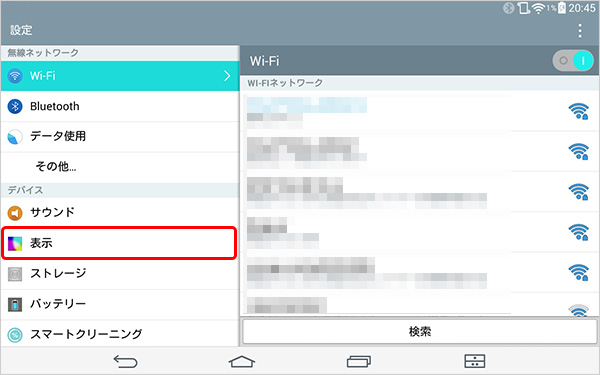
Task: Tap the status bar Wi-Fi signal icon
Action: click(538, 8)
